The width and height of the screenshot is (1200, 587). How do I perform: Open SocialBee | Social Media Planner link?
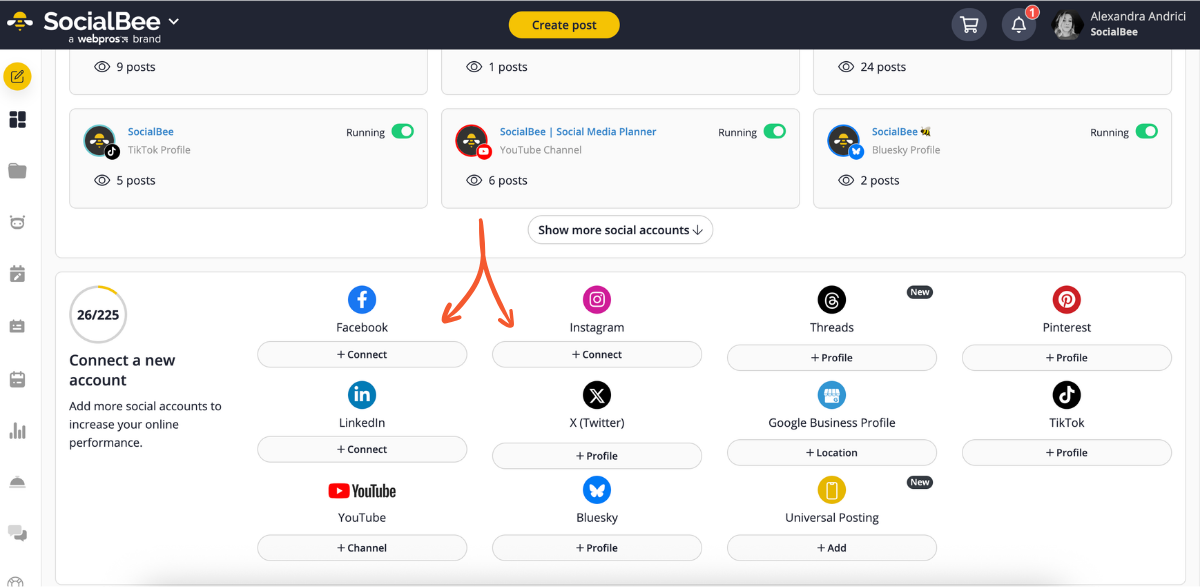(x=578, y=132)
